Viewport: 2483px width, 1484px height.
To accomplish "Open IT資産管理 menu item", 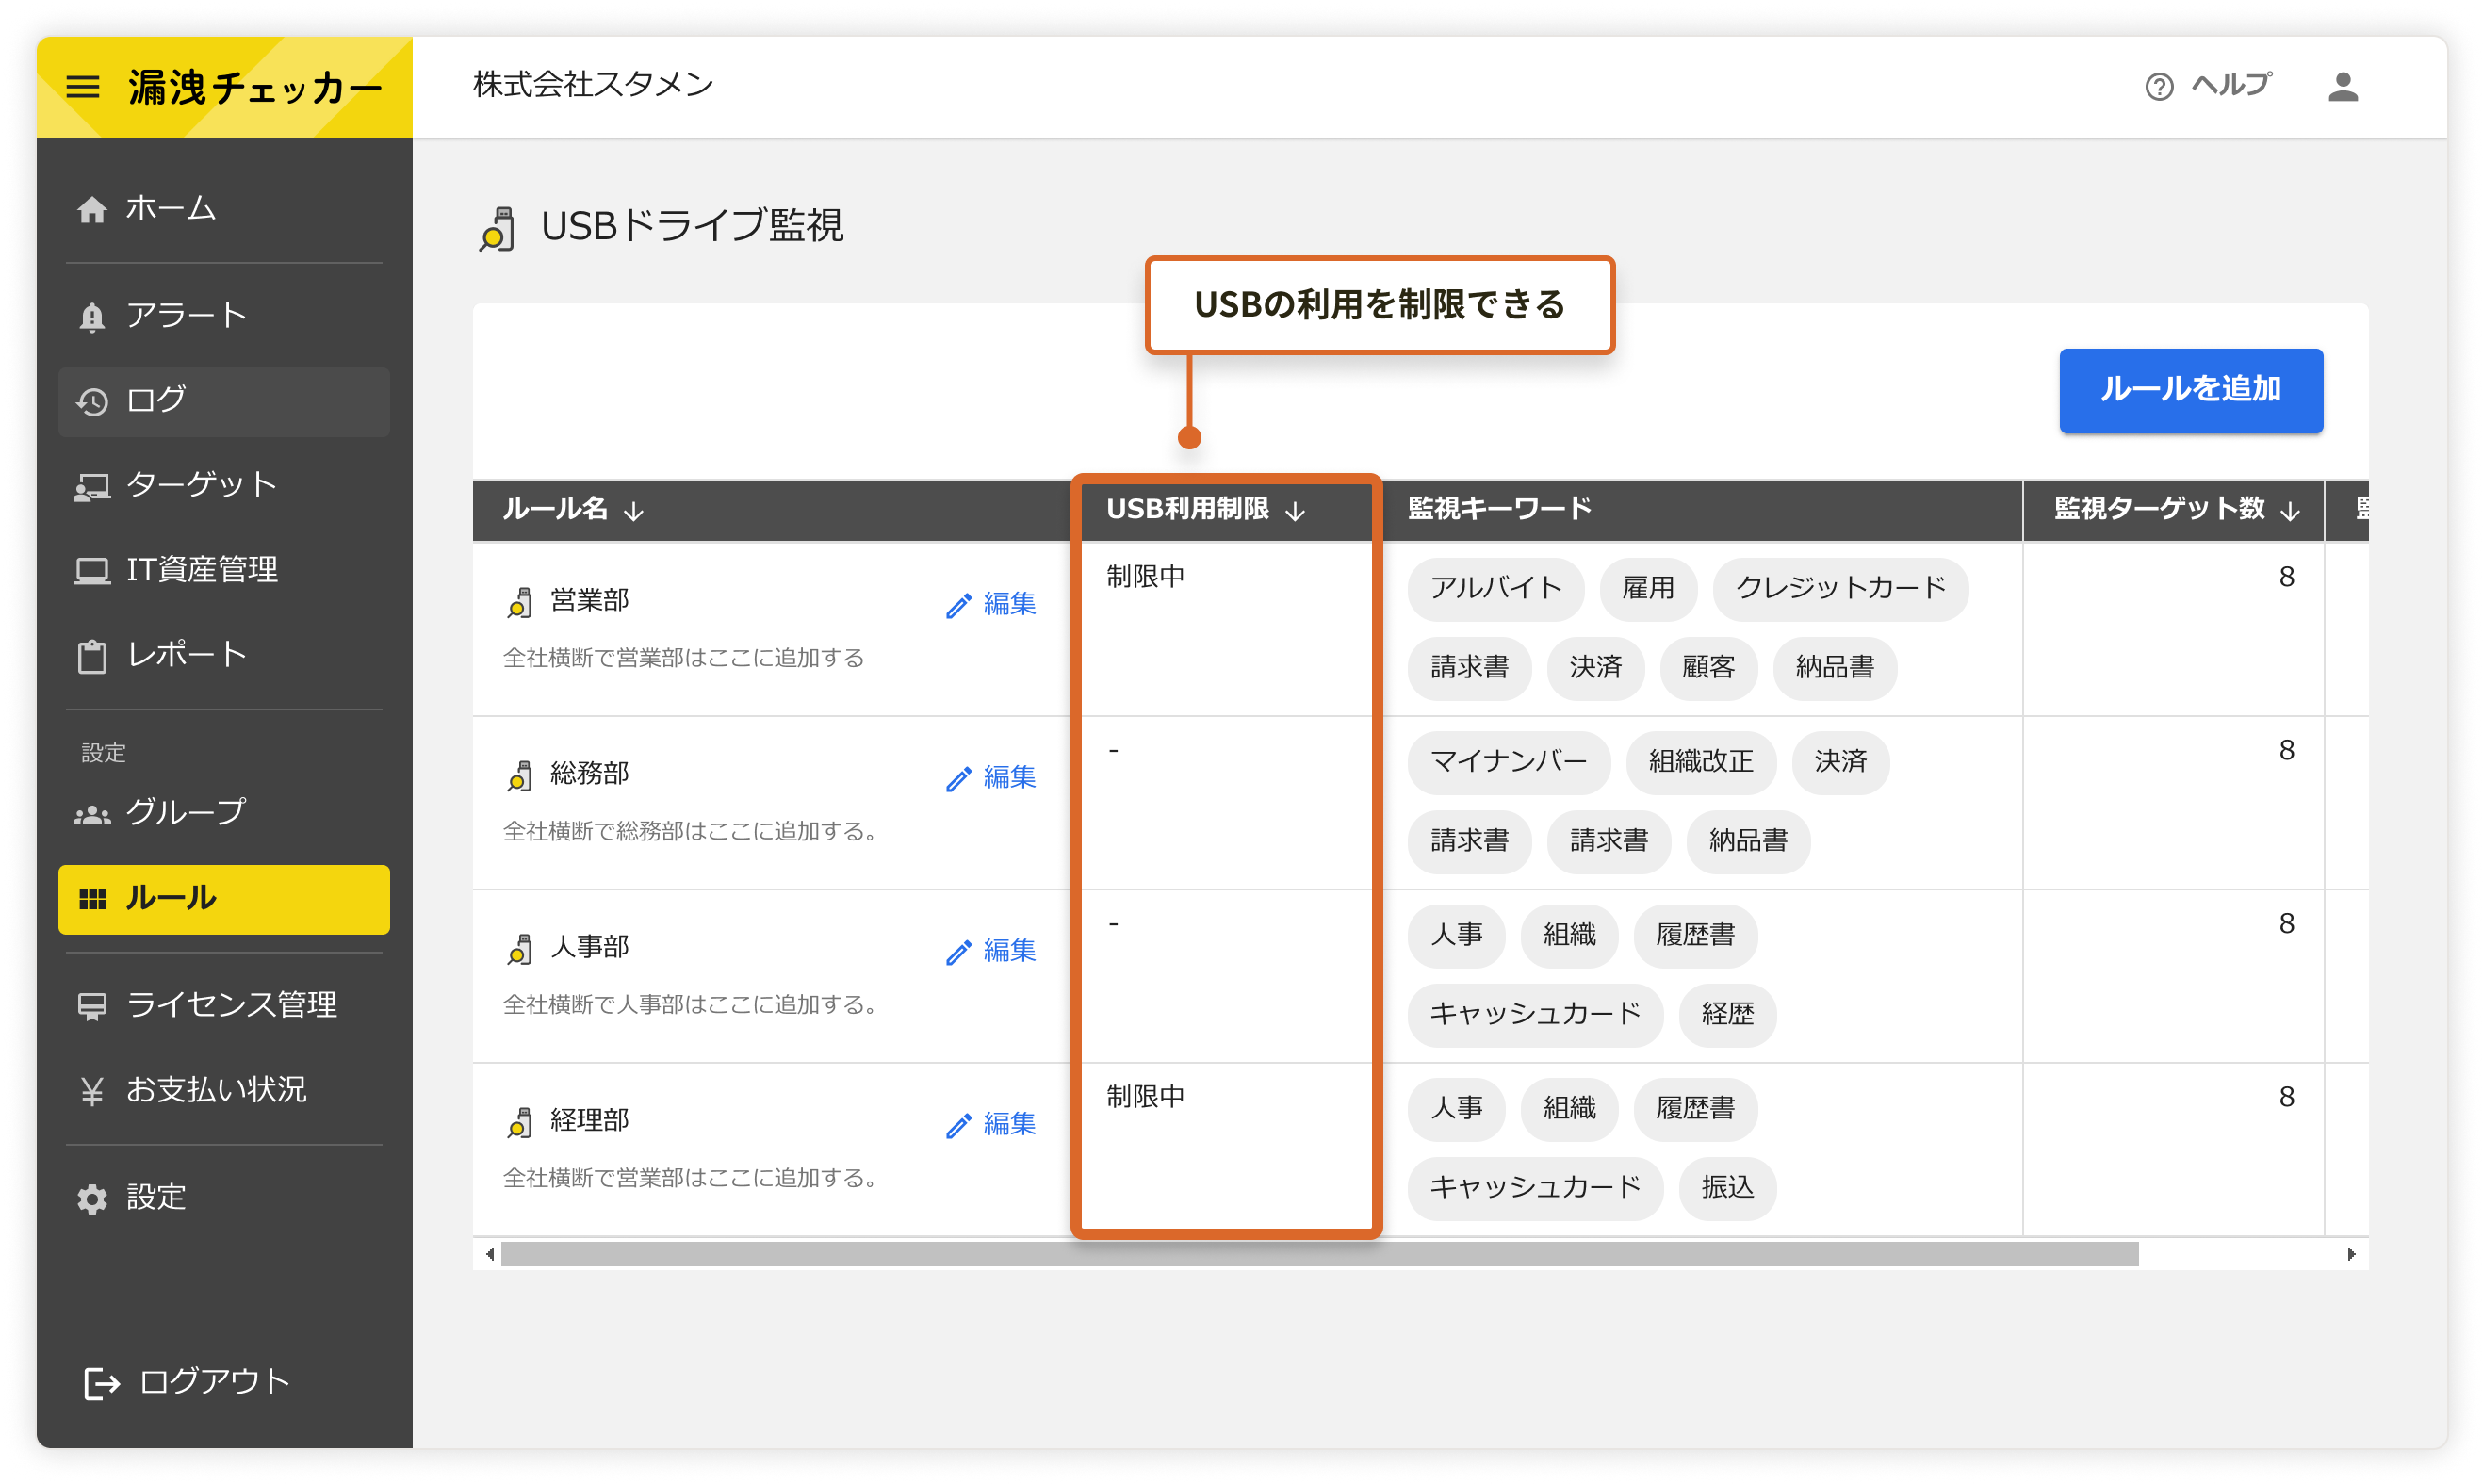I will 224,570.
